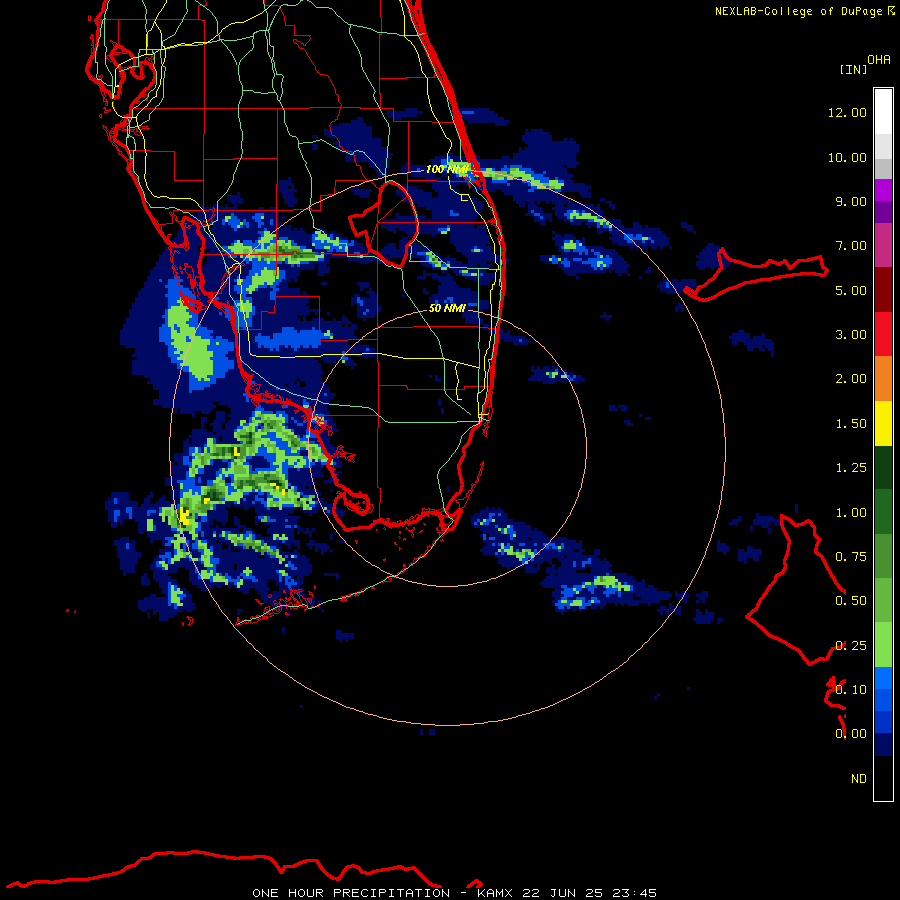Click the OHA product label above the legend
This screenshot has height=900, width=900.
tap(879, 60)
